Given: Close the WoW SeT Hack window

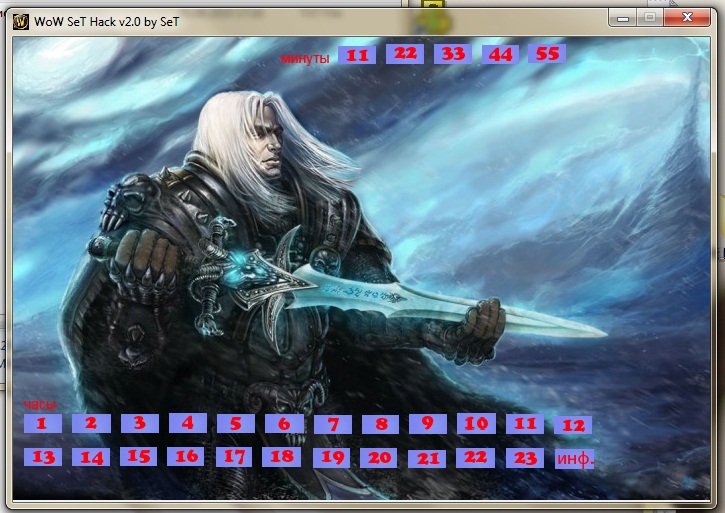Looking at the screenshot, I should point(687,18).
